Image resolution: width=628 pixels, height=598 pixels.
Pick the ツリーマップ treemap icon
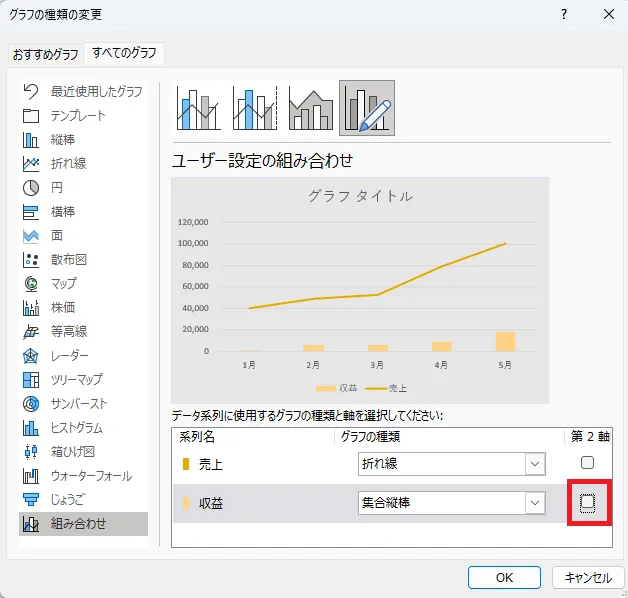coord(31,380)
